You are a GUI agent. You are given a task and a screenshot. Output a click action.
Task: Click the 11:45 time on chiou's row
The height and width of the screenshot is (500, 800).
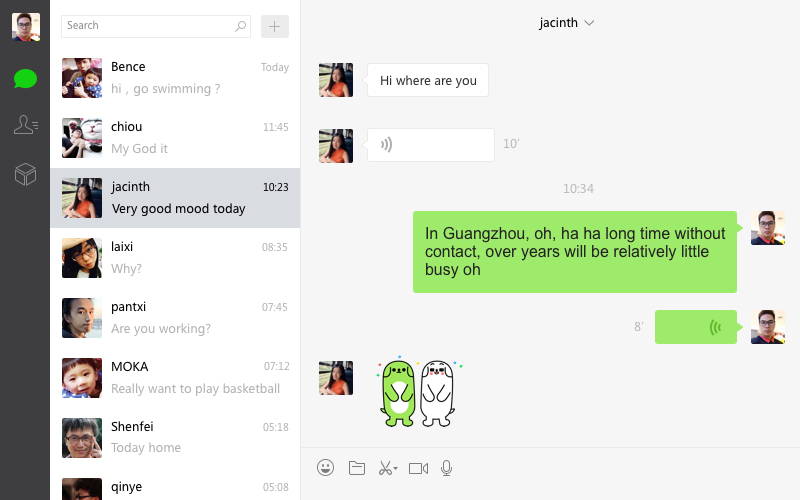pyautogui.click(x=276, y=127)
